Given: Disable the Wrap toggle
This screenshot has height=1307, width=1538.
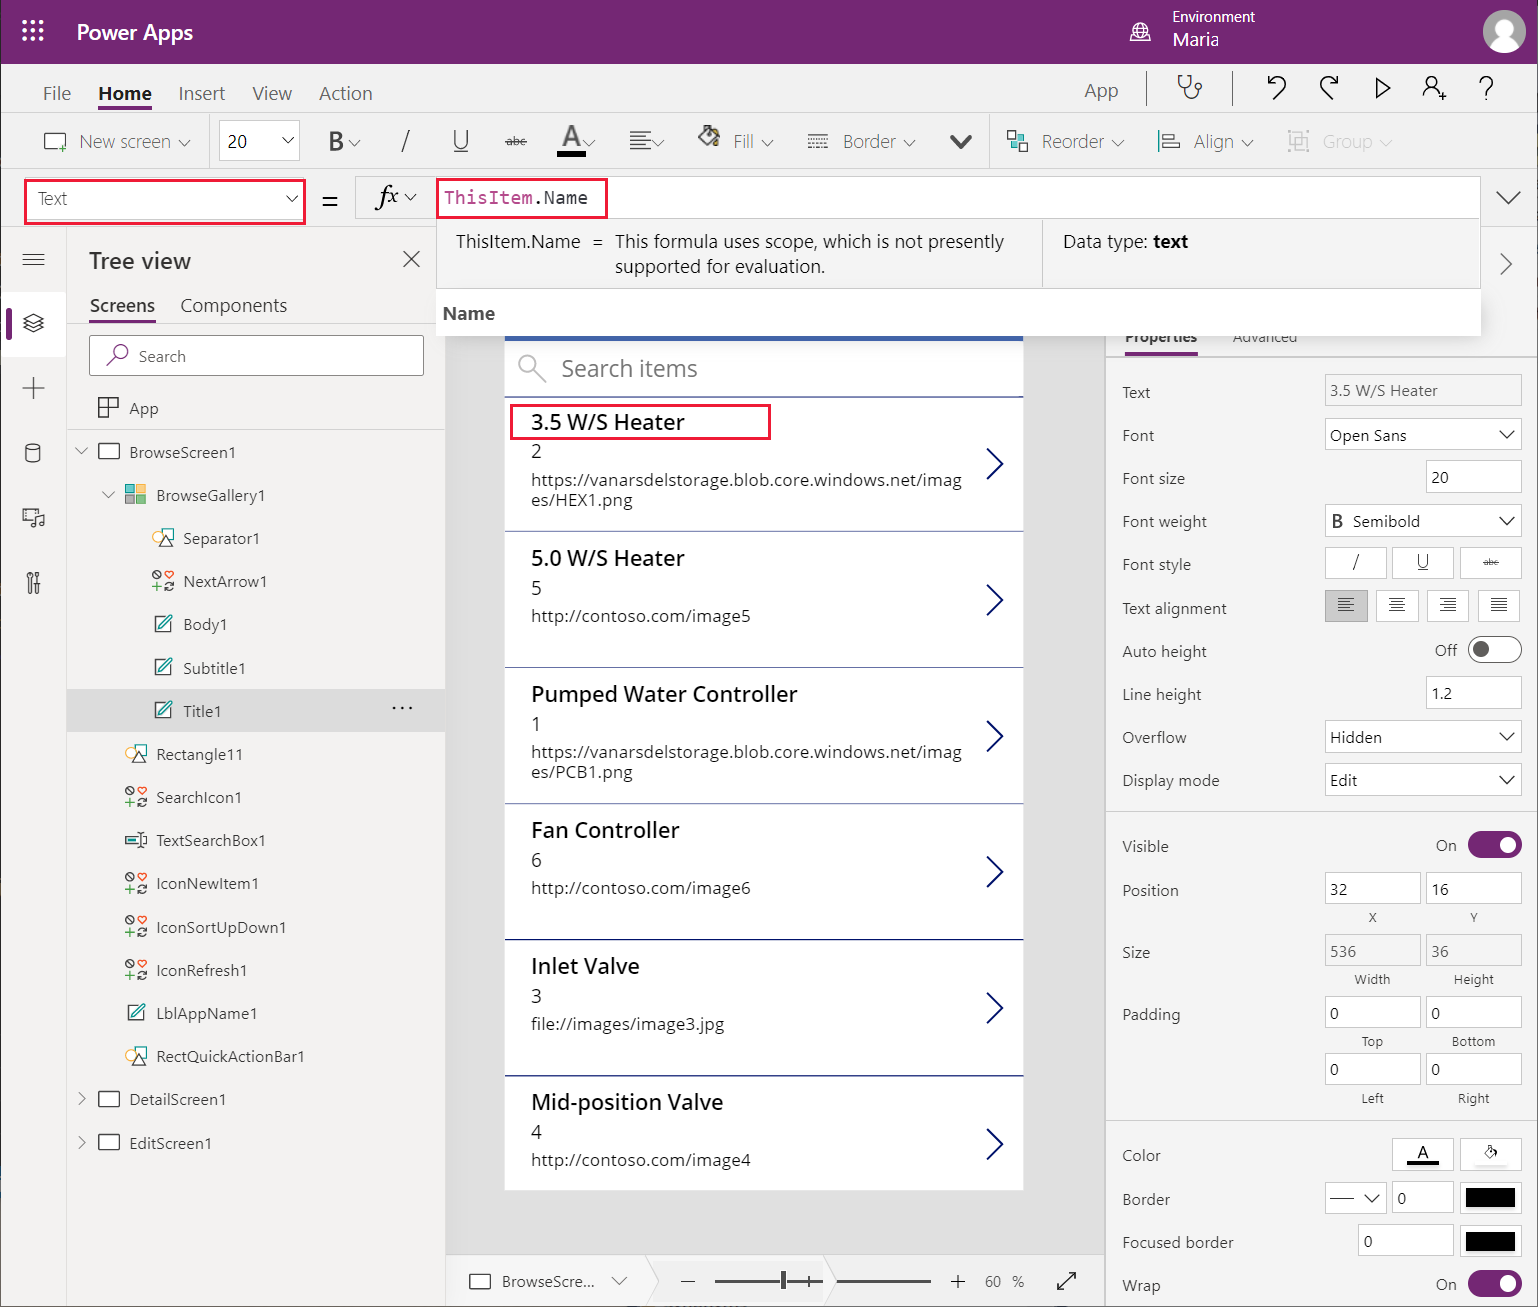Looking at the screenshot, I should (x=1494, y=1284).
